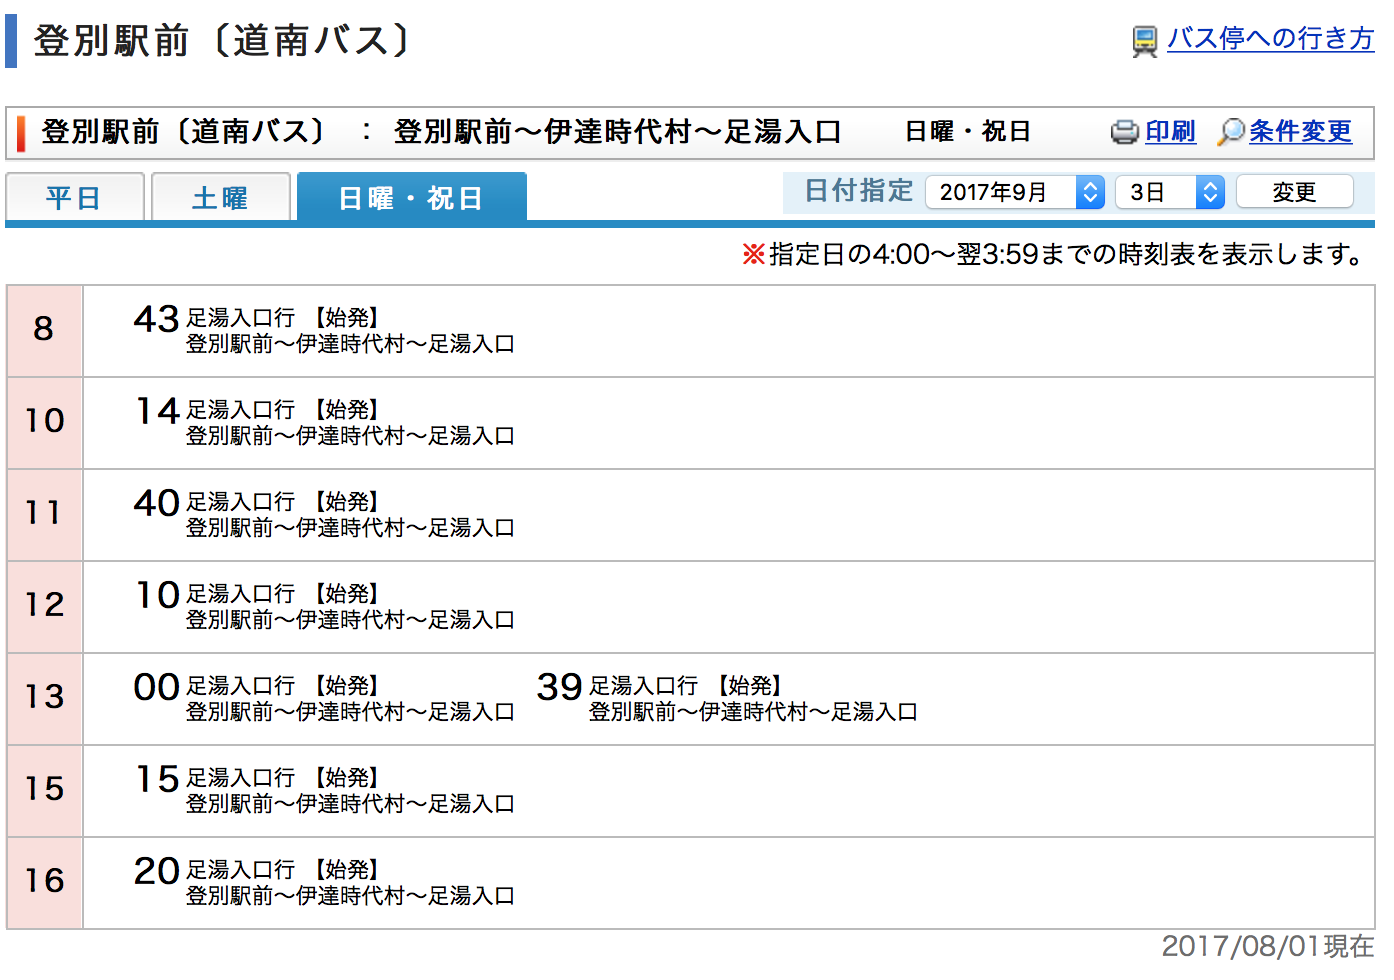Screen dimensions: 1394x980
Task: Click the bus icon beside バス停への行き方
Action: [x=1144, y=41]
